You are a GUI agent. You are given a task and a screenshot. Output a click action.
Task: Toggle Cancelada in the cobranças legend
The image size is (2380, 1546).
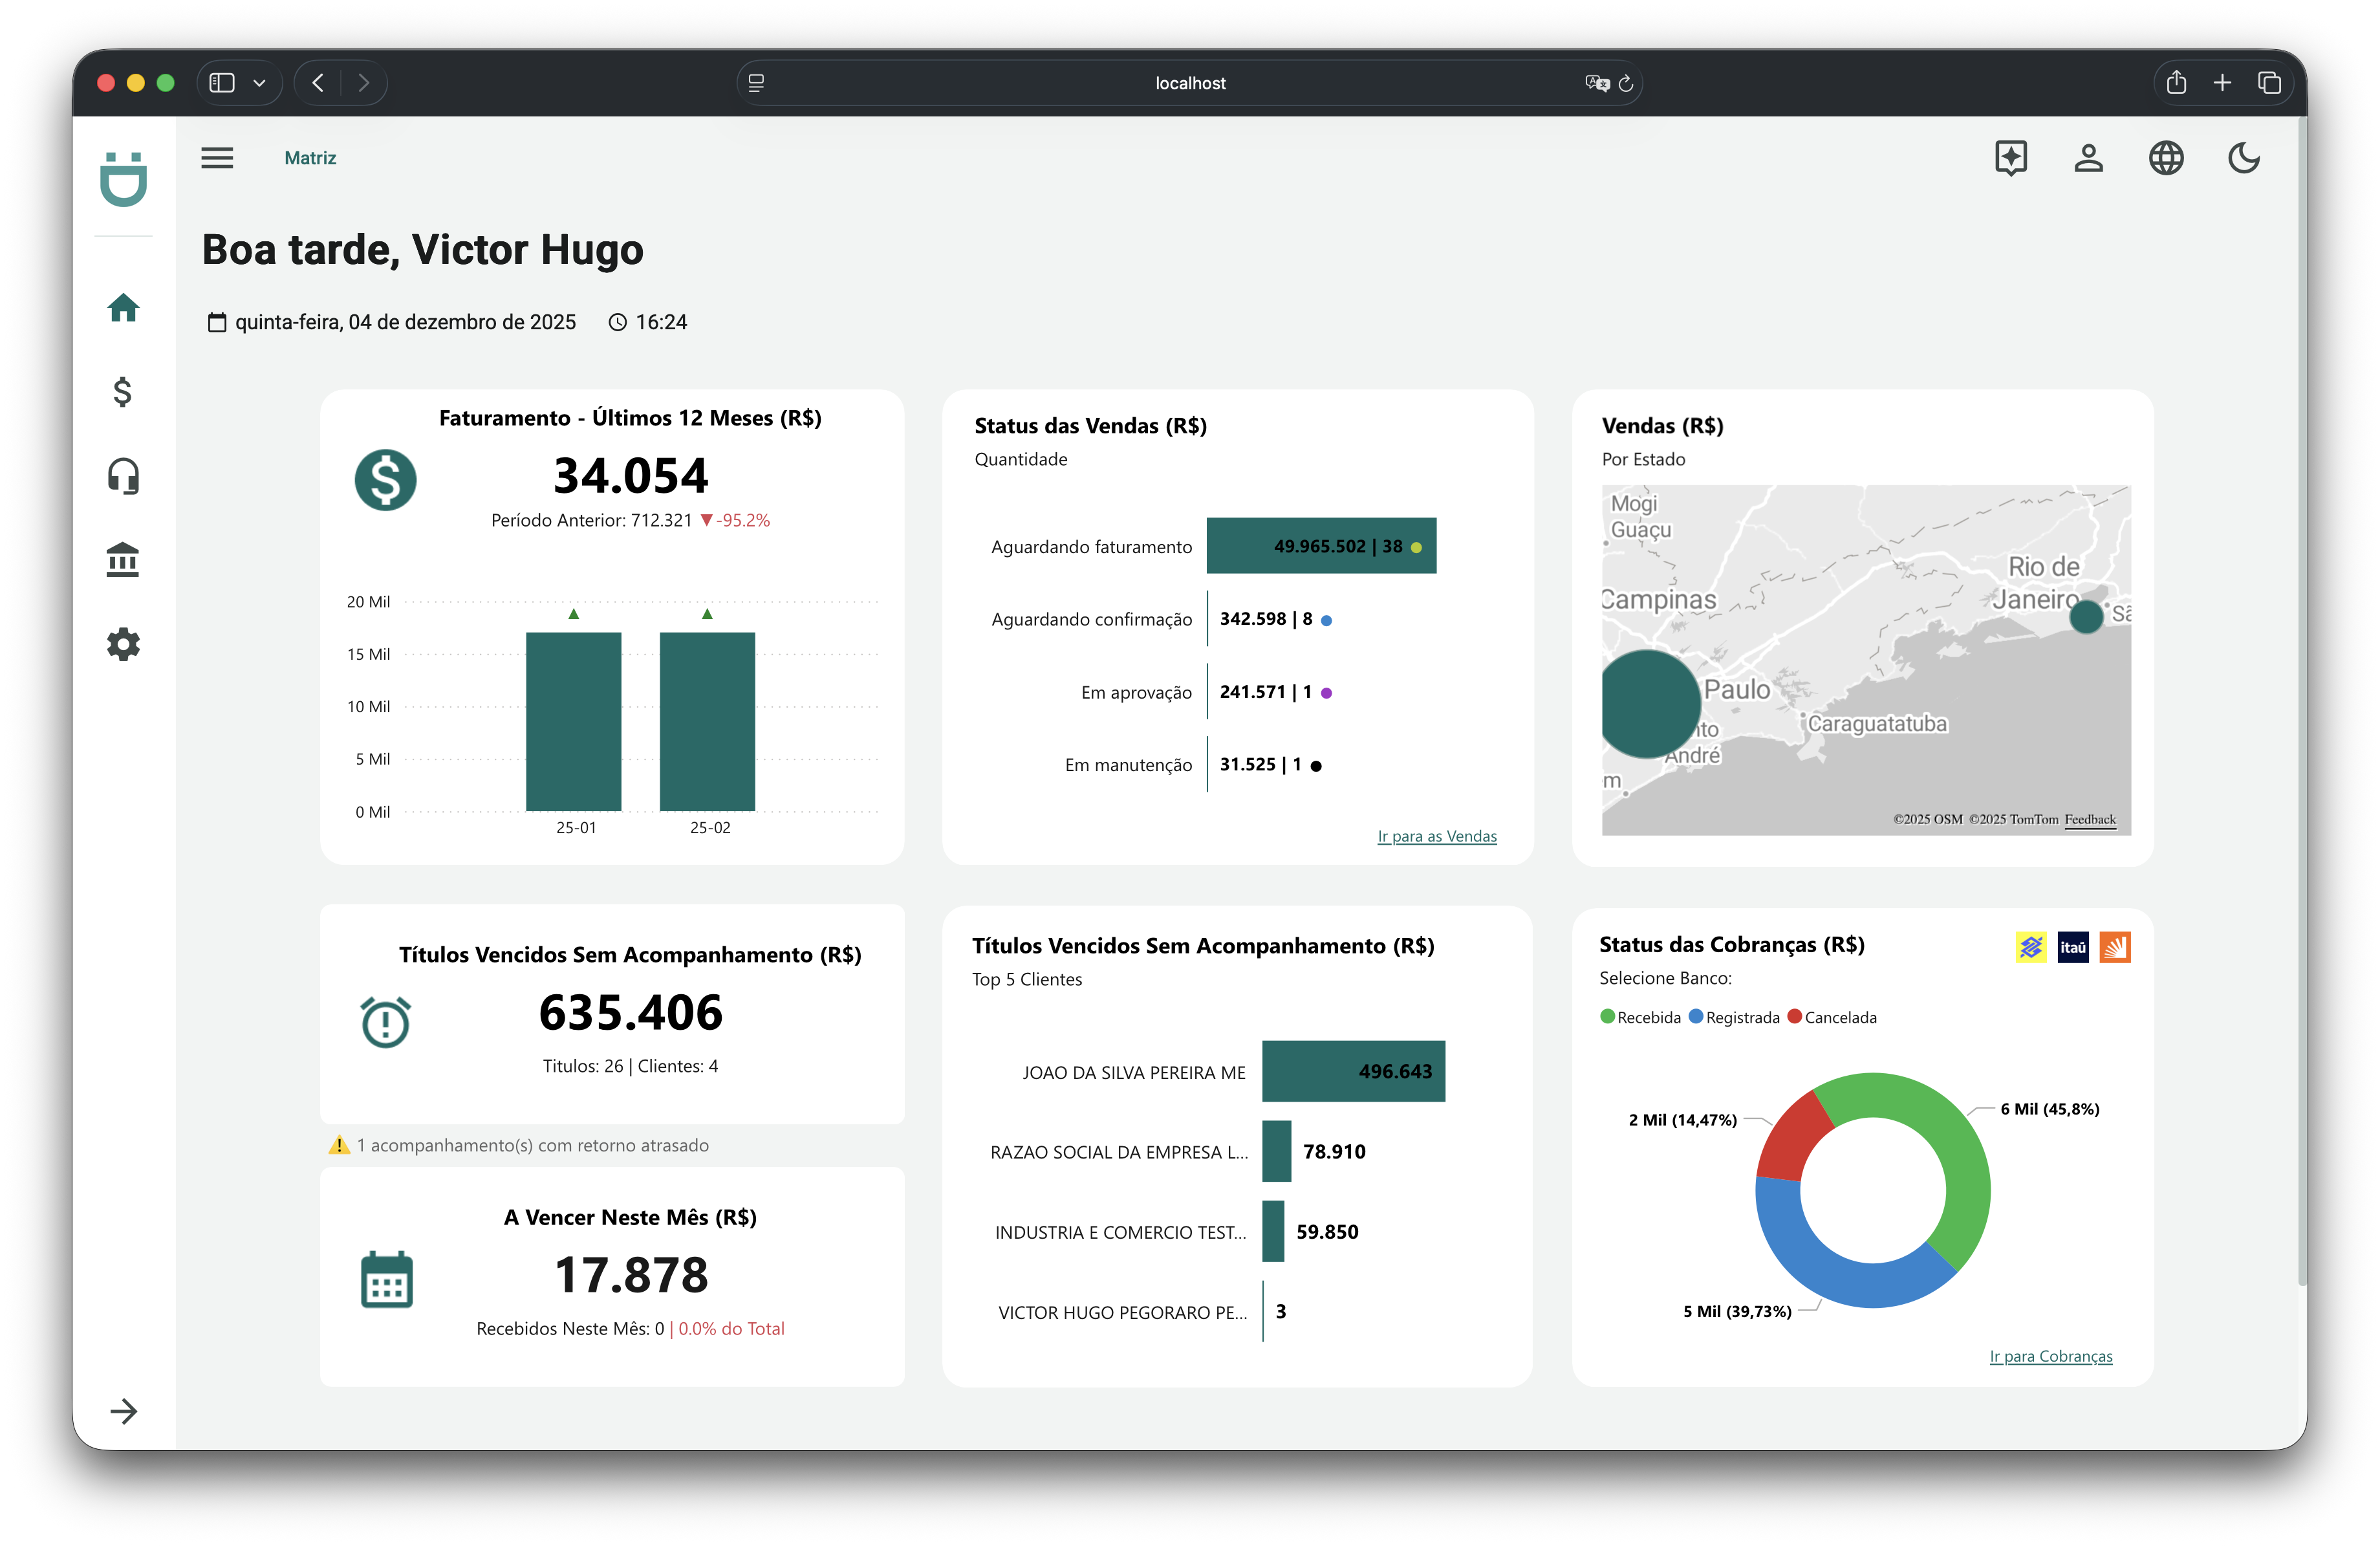pos(1833,1017)
